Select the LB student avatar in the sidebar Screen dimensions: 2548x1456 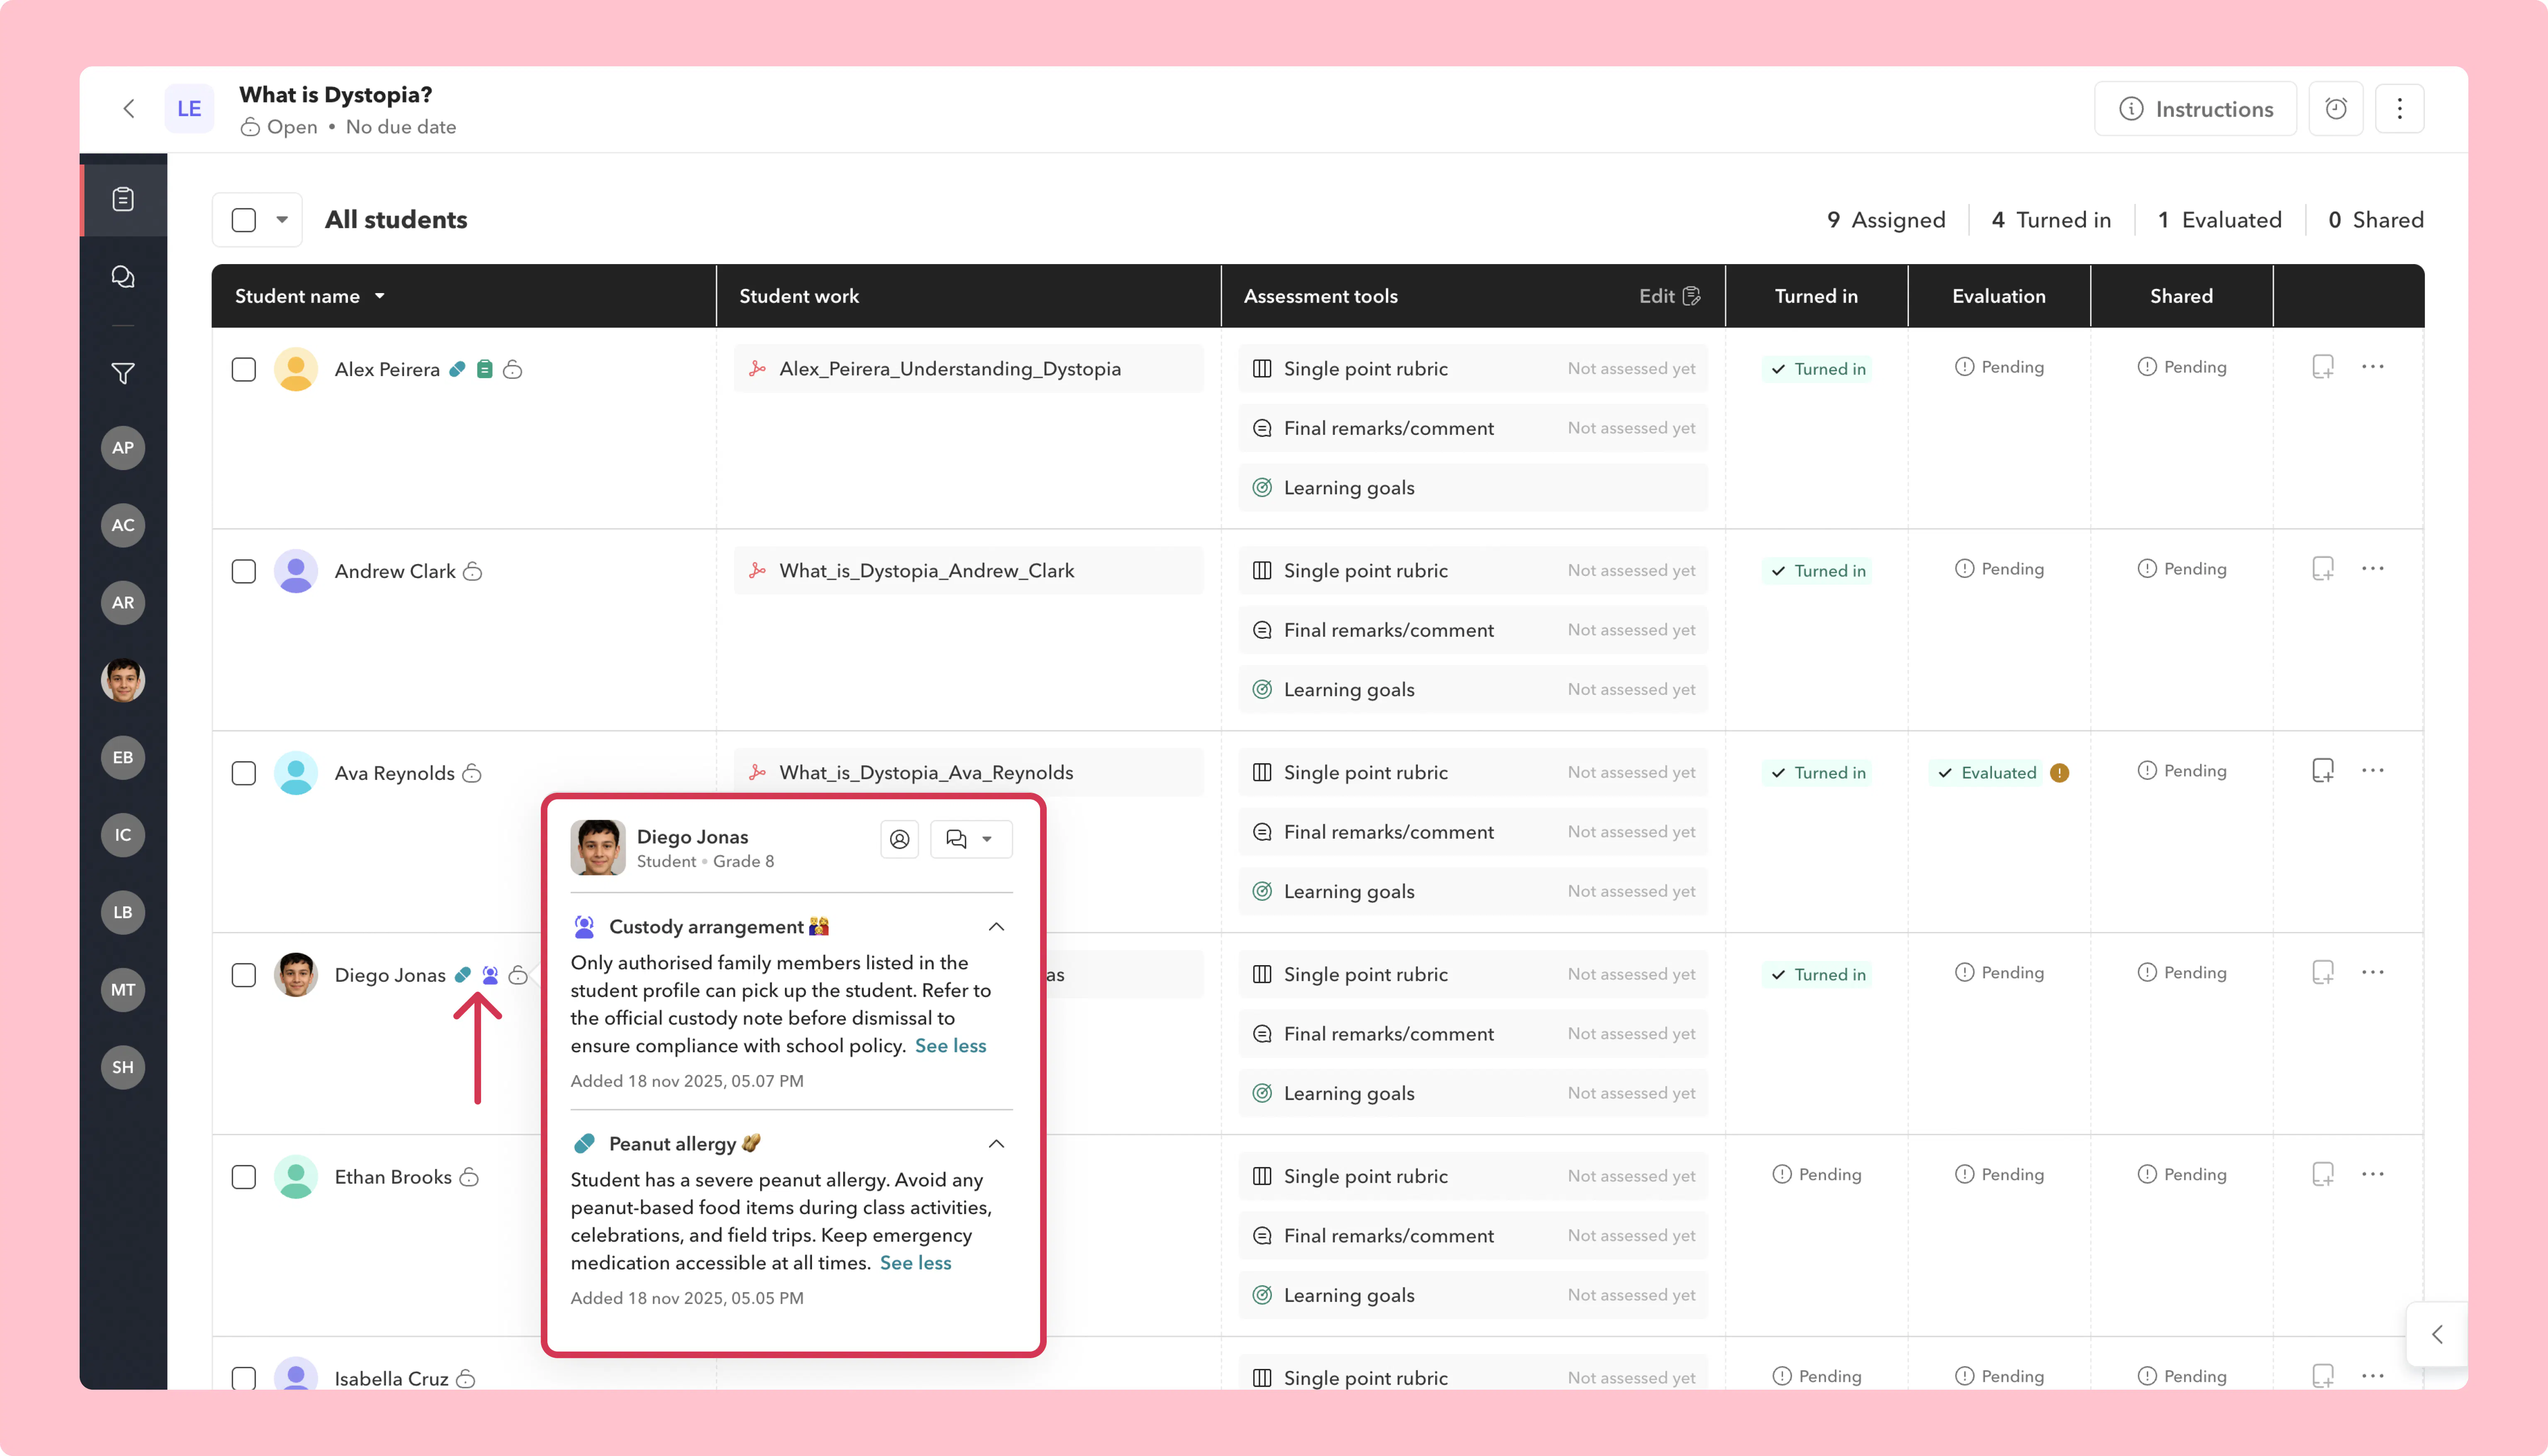123,912
